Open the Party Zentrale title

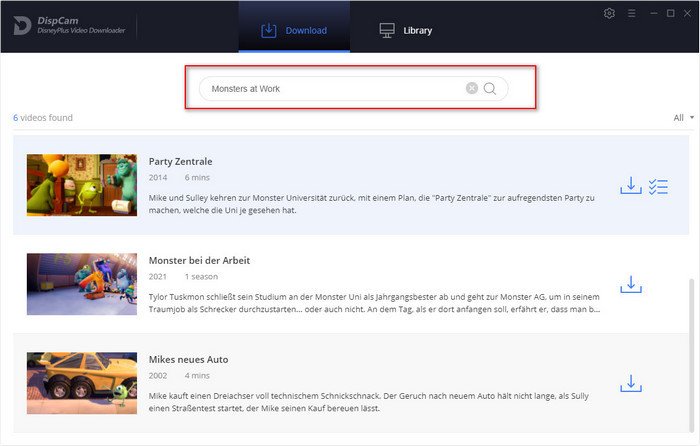pyautogui.click(x=180, y=162)
